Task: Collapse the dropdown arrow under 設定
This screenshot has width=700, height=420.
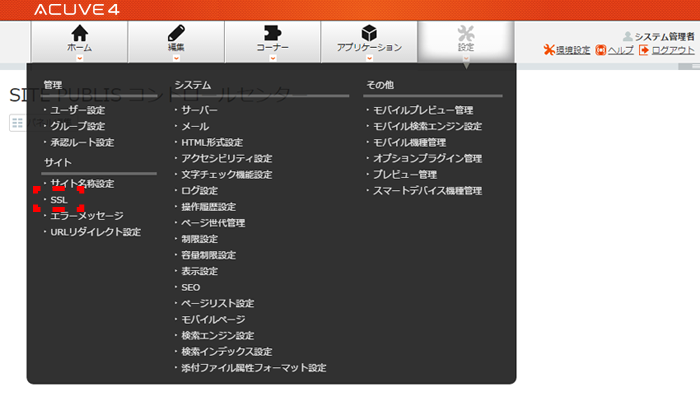Action: [466, 58]
